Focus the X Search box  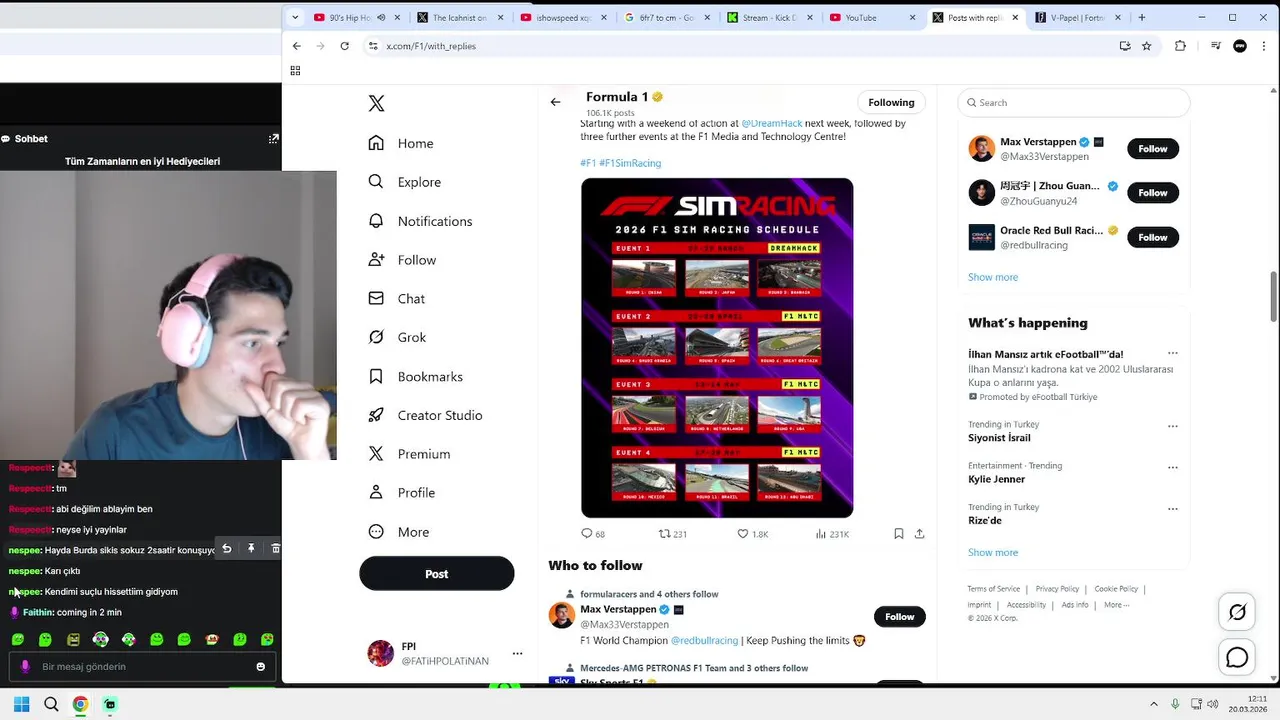point(1074,102)
